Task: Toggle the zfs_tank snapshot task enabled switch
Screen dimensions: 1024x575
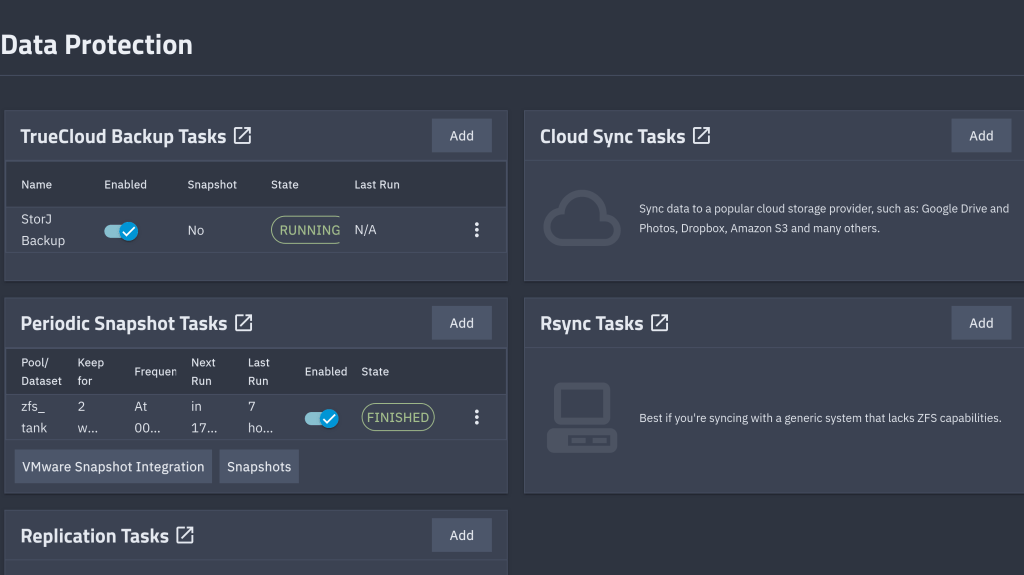Action: point(321,418)
